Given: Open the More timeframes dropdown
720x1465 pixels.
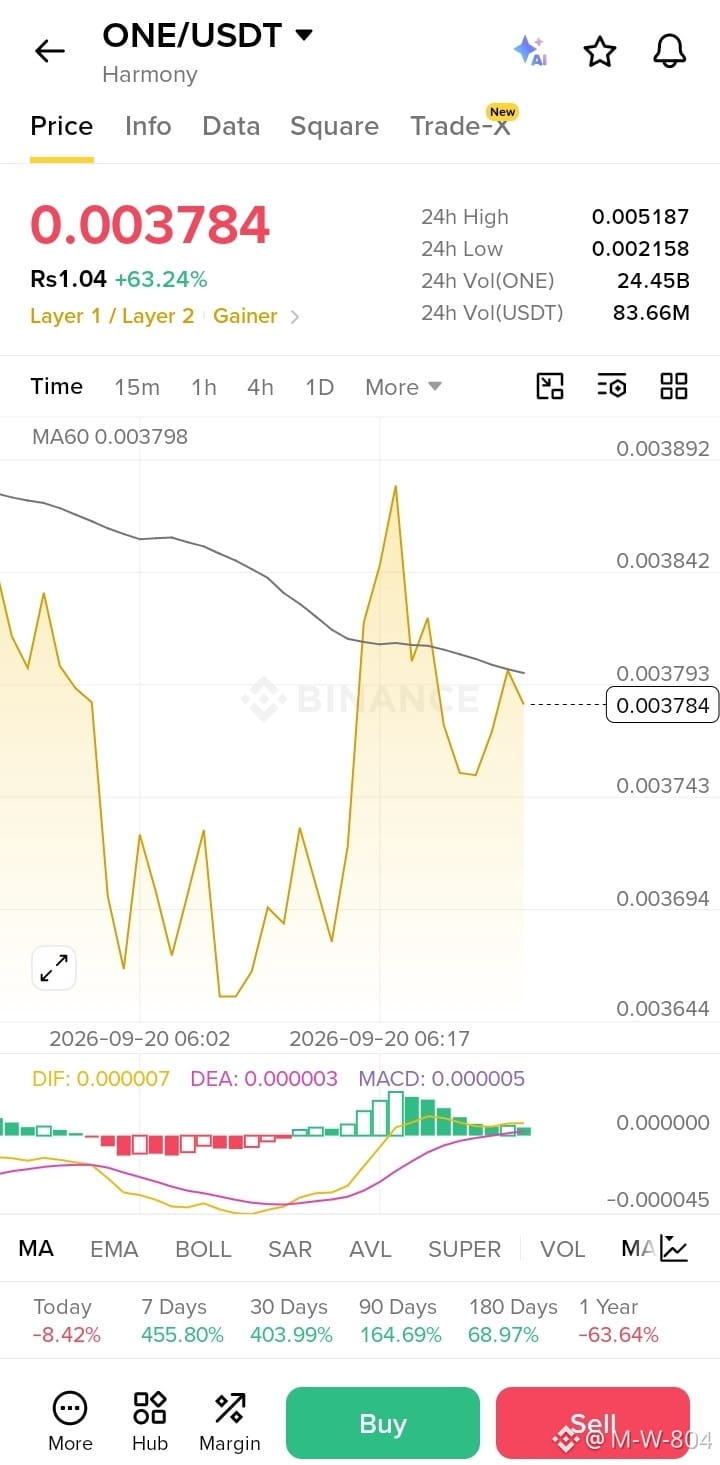Looking at the screenshot, I should 403,387.
